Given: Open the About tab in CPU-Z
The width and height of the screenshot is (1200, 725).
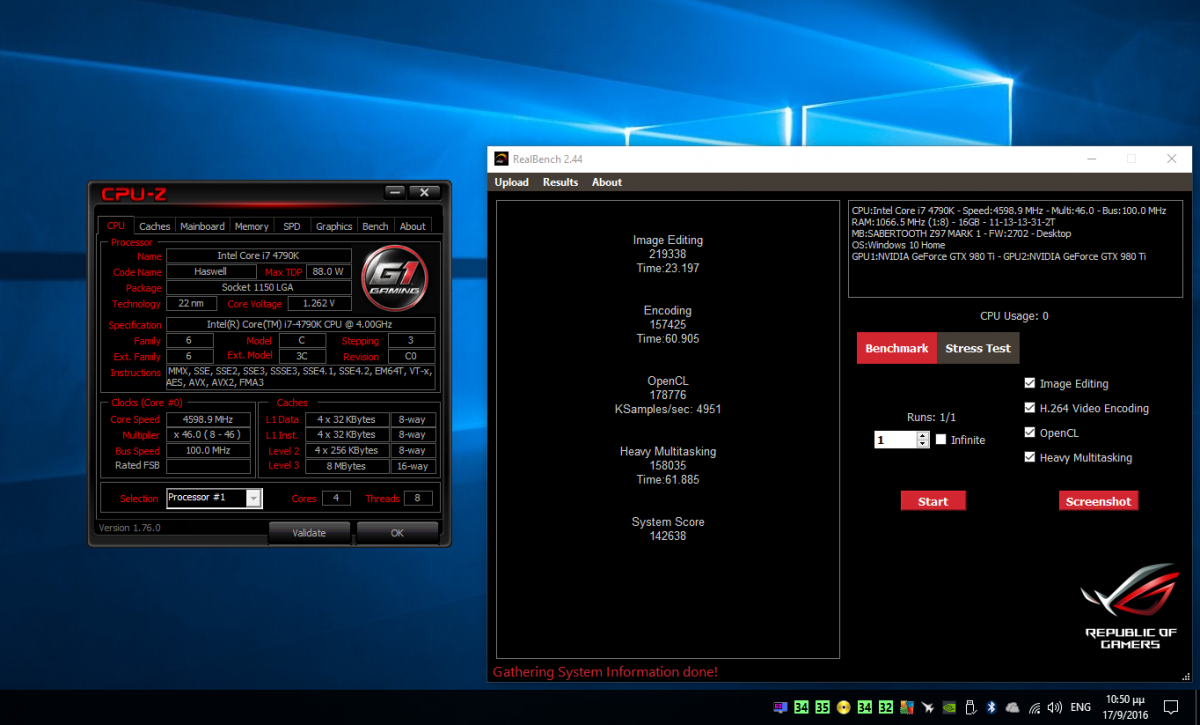Looking at the screenshot, I should (413, 226).
